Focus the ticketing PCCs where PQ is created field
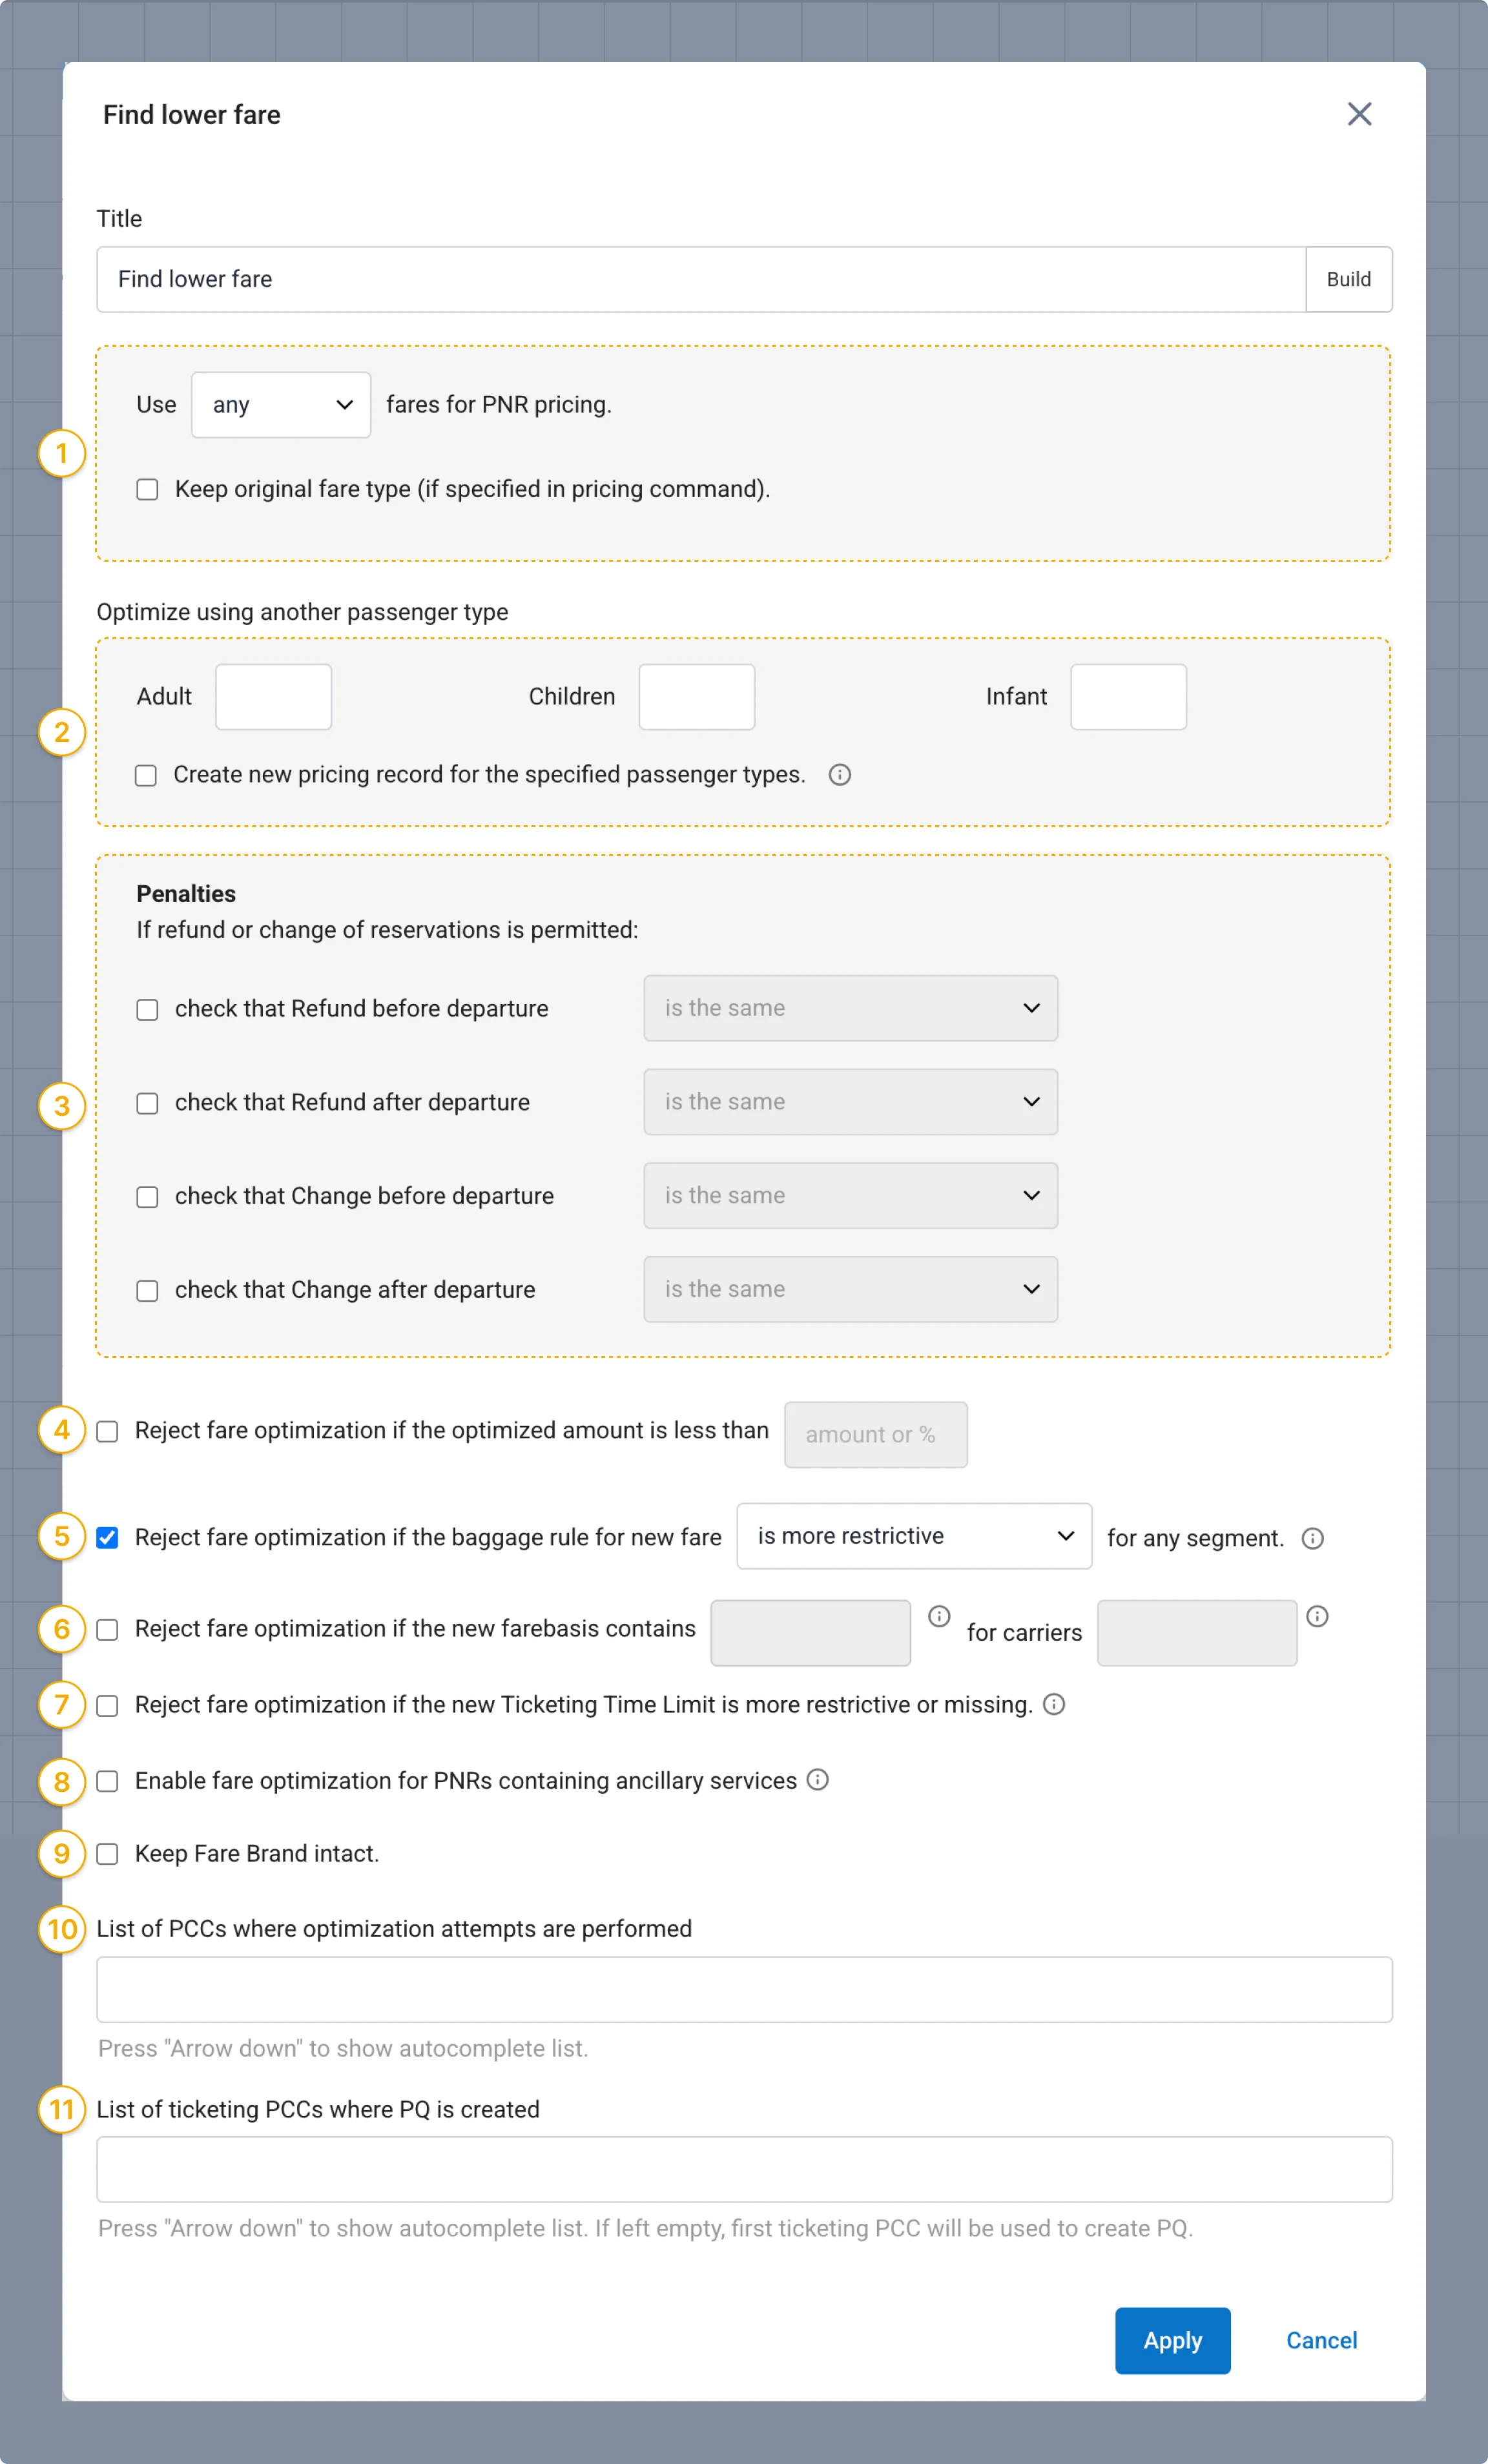Screen dimensions: 1488x2464 pyautogui.click(x=744, y=2170)
